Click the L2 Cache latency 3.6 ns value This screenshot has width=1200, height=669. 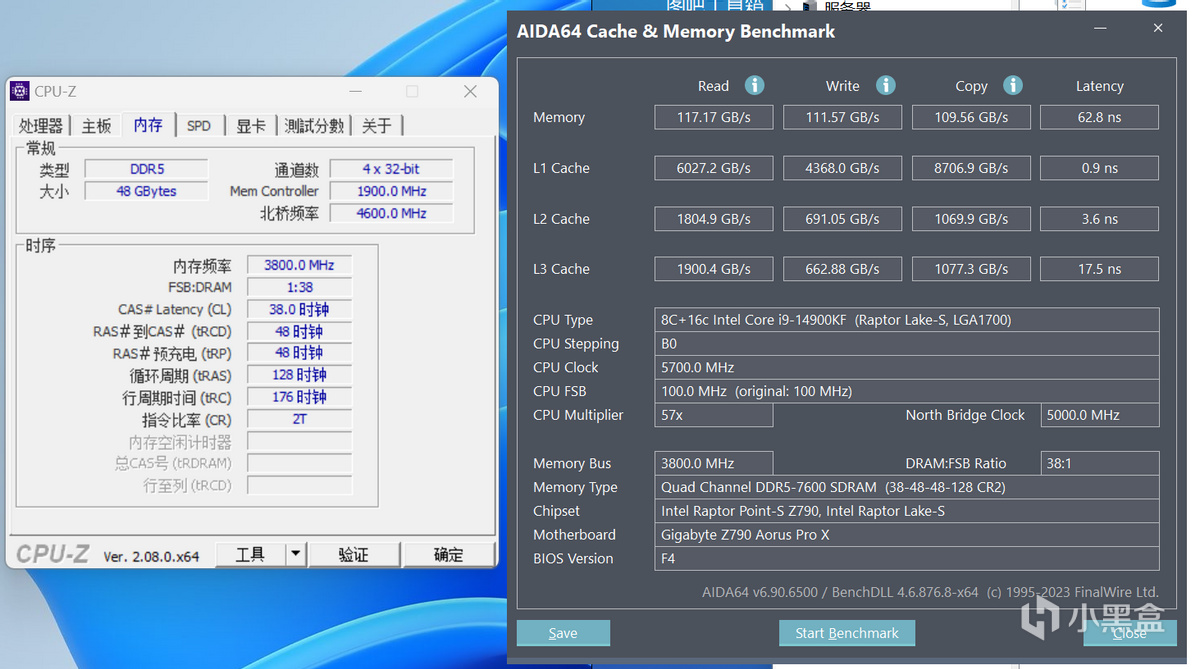pyautogui.click(x=1100, y=219)
